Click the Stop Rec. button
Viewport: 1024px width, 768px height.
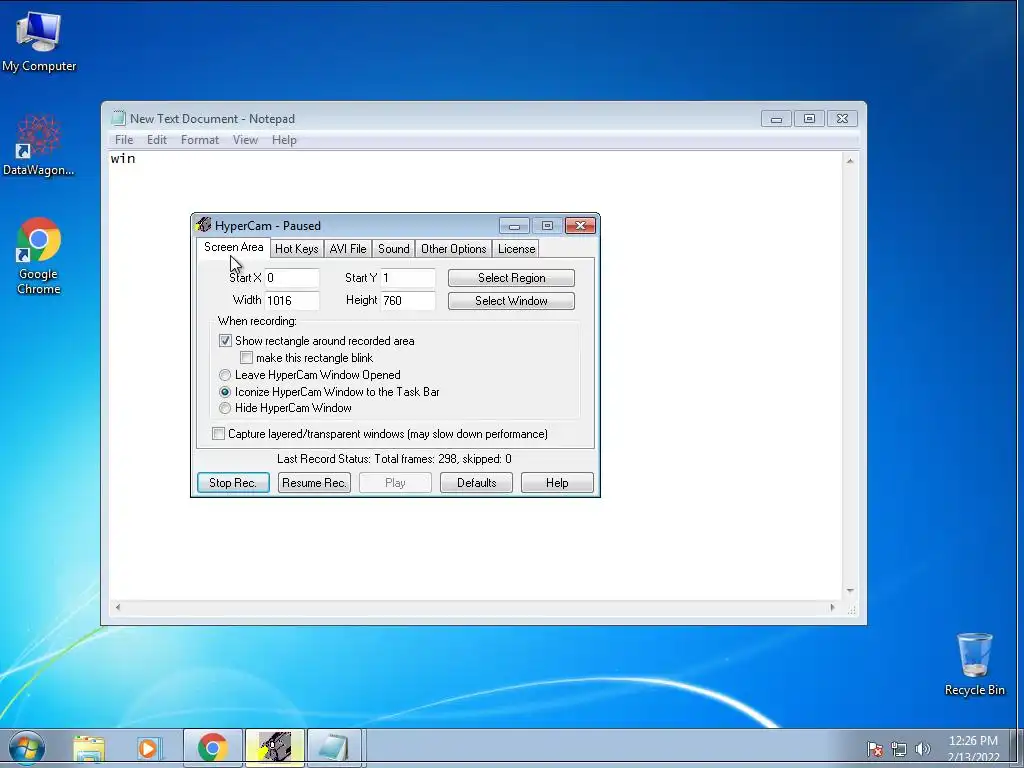point(233,483)
